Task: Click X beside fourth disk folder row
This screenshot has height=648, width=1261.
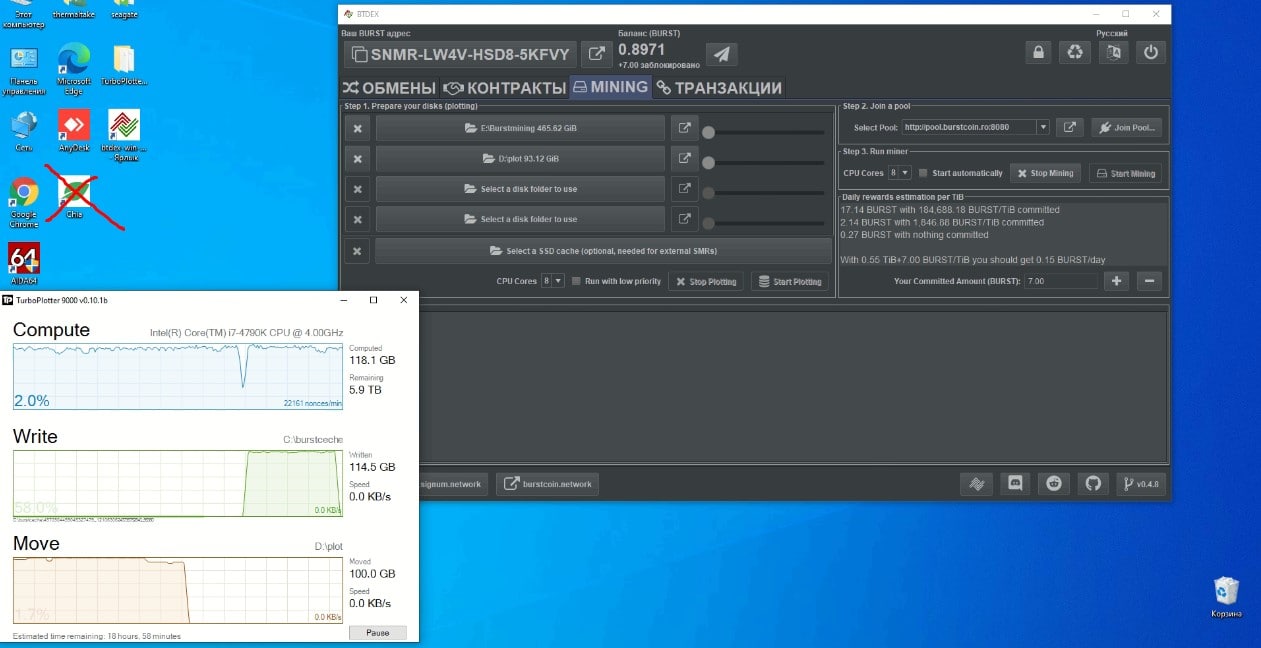Action: coord(357,218)
